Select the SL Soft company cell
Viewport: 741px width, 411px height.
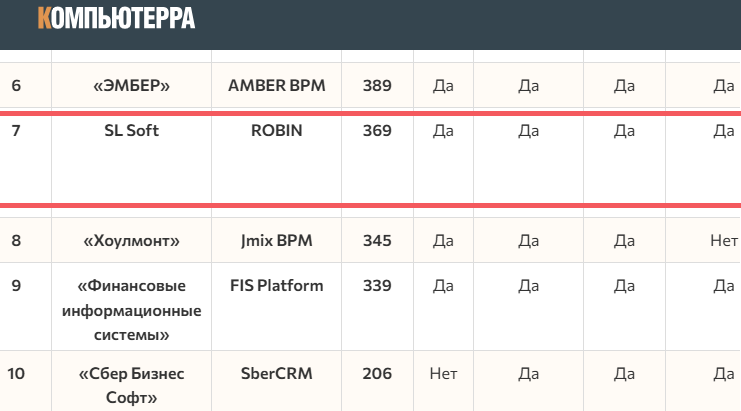coord(131,131)
